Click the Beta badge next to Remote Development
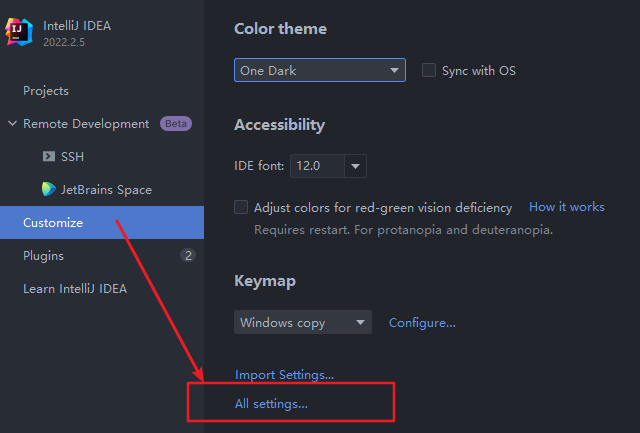Image resolution: width=640 pixels, height=433 pixels. (x=176, y=124)
